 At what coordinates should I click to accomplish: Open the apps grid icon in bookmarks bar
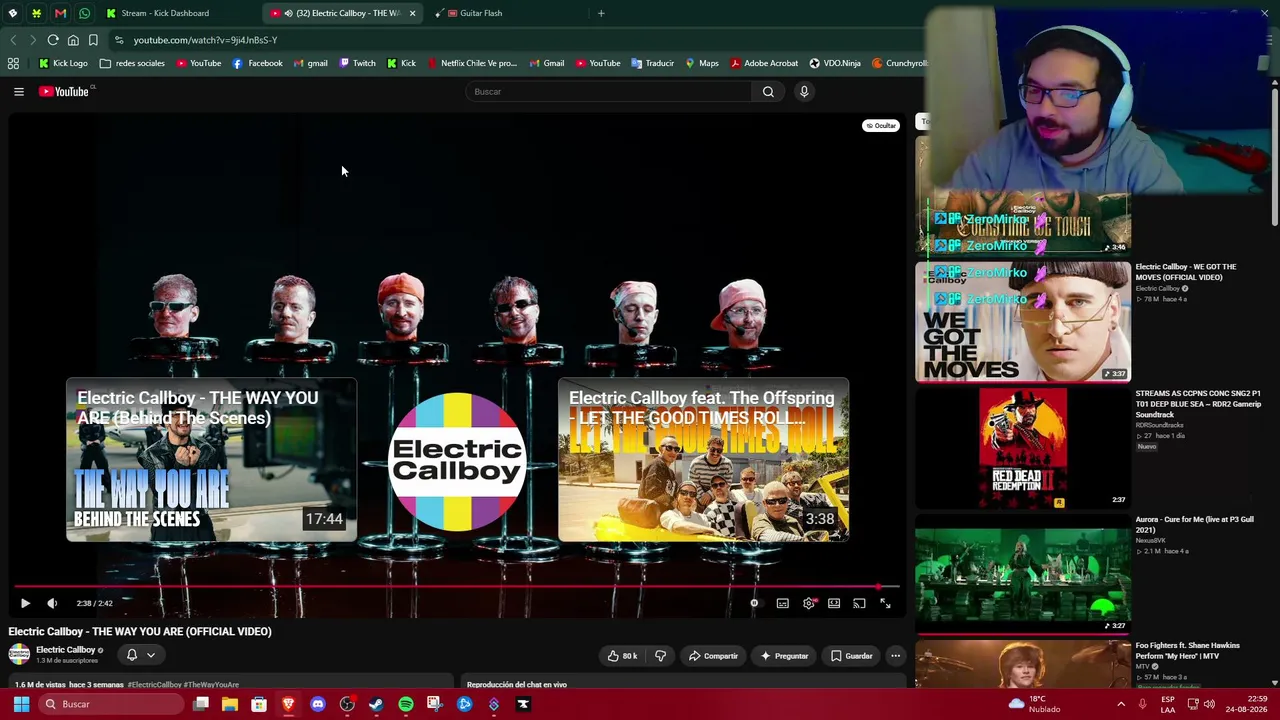click(x=13, y=63)
